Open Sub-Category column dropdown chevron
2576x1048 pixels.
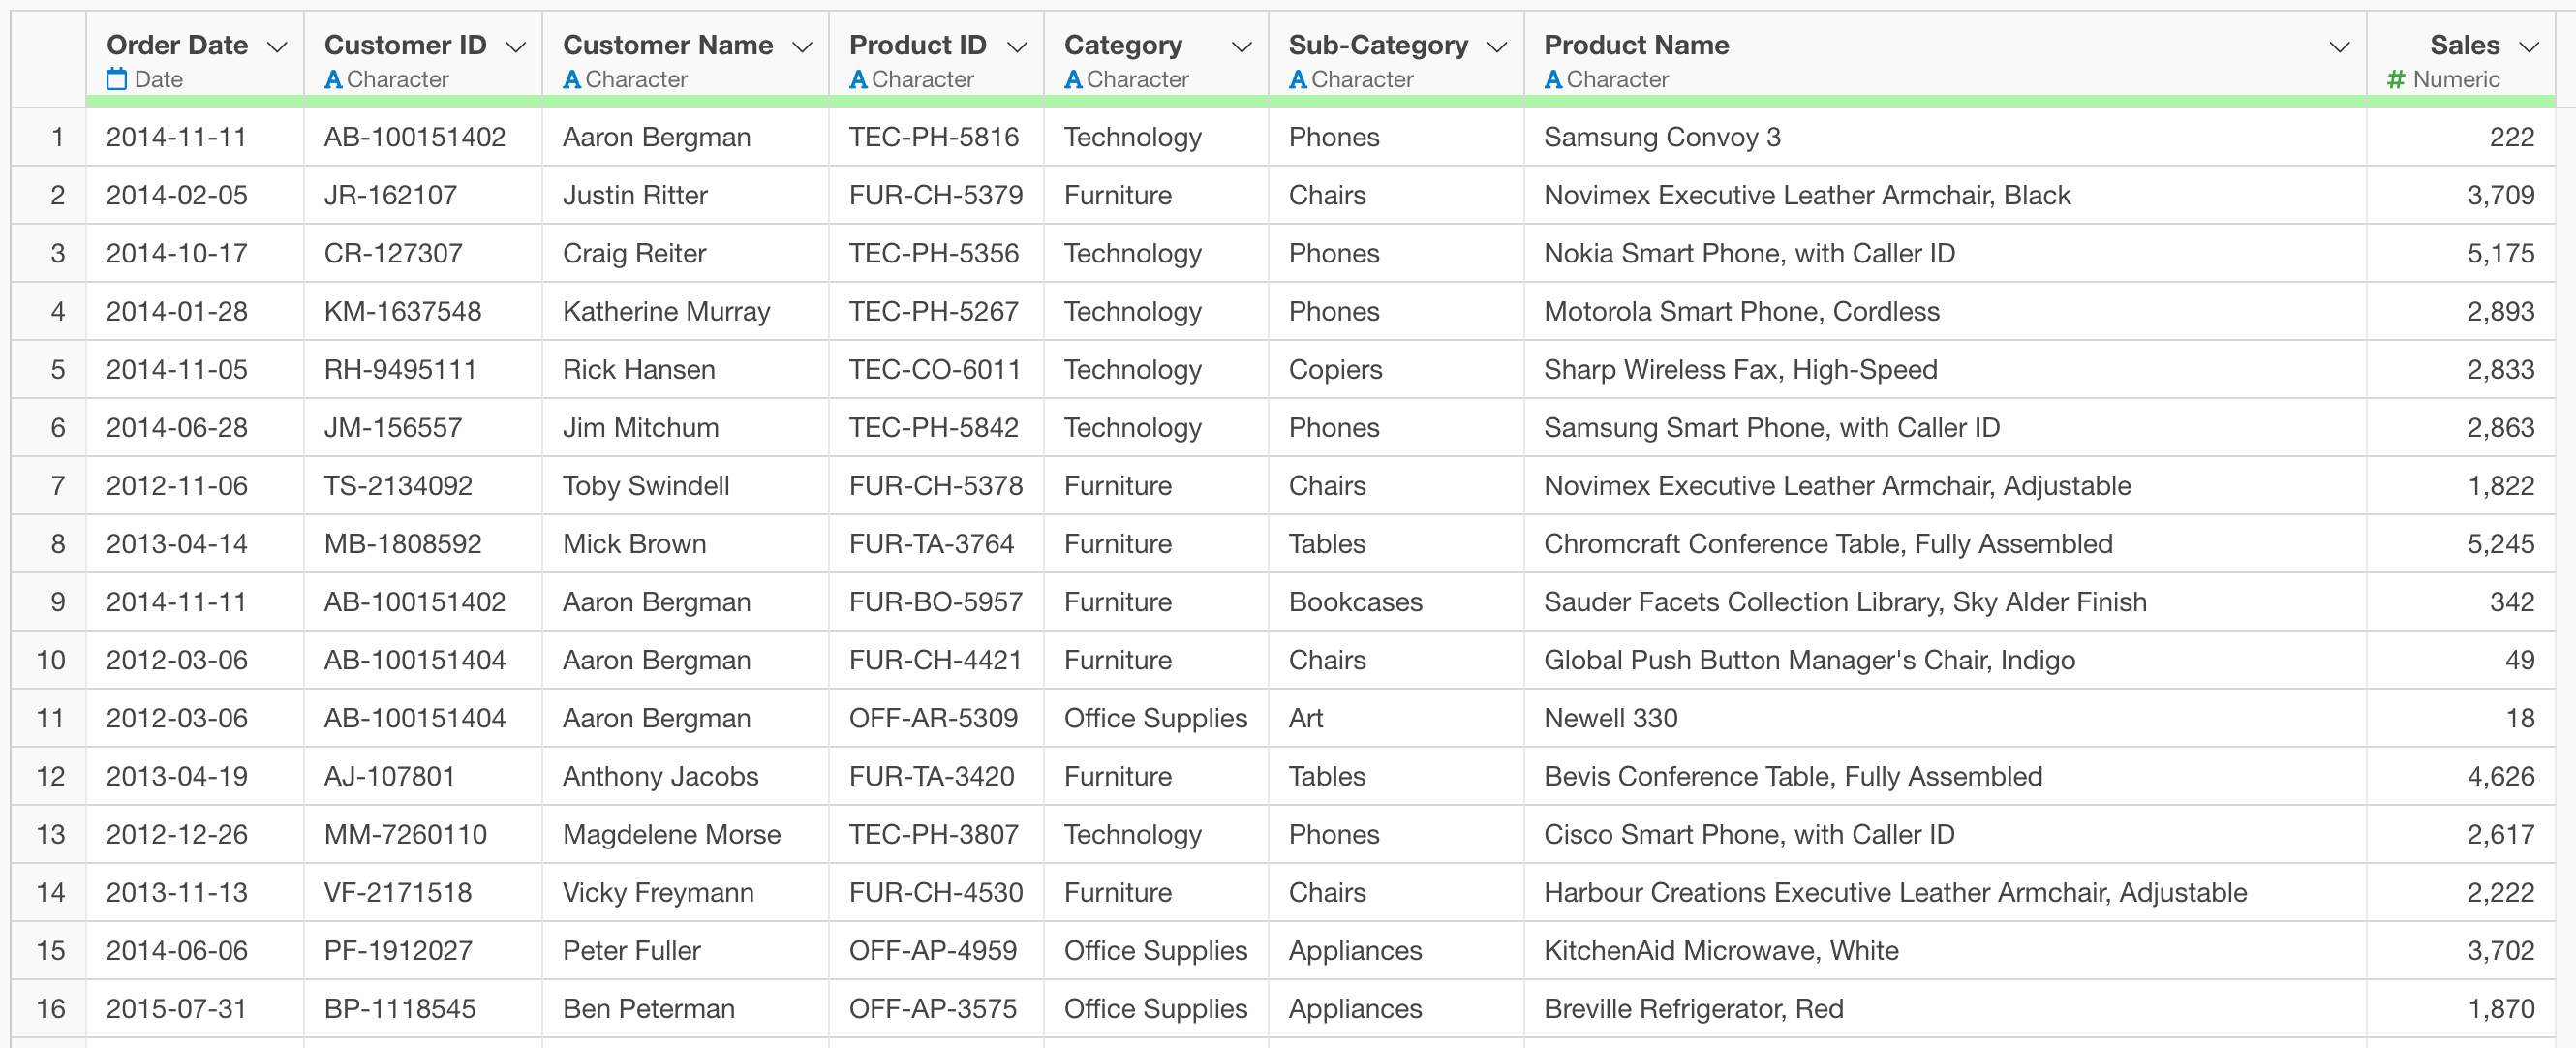click(1497, 47)
